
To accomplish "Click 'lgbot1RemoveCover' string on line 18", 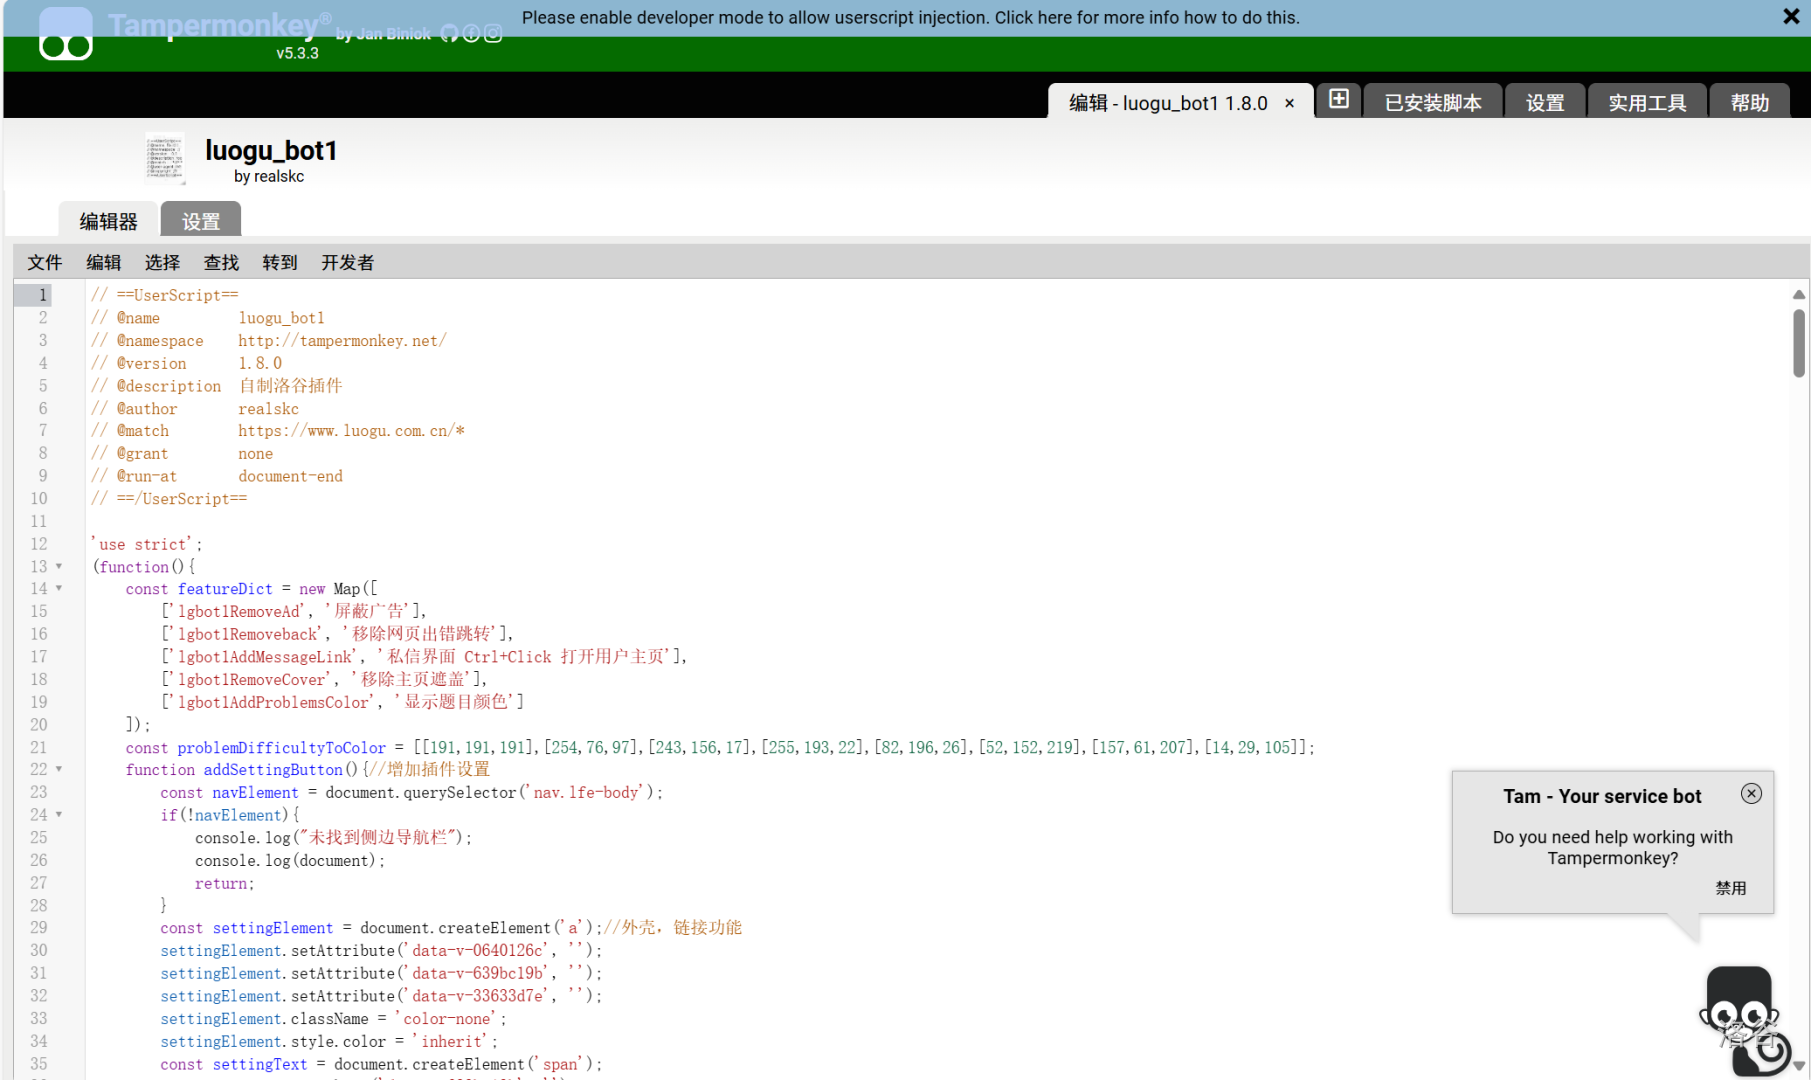I will pos(251,680).
